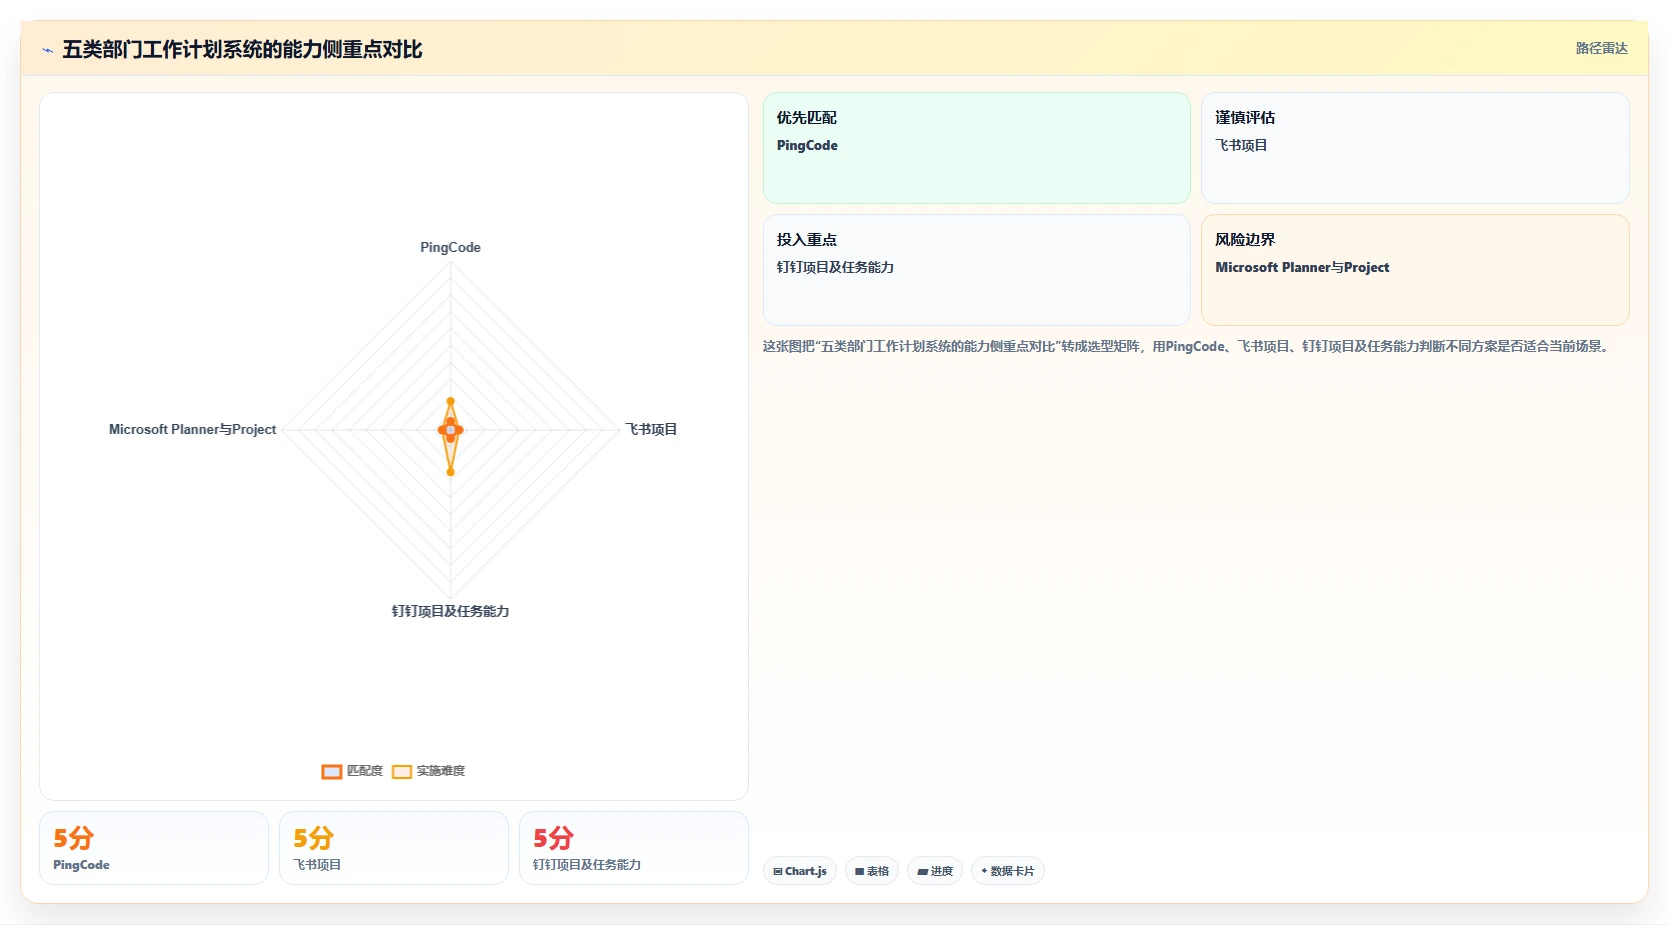Click the bottom data point on radar
Viewport: 1669px width, 925px height.
pos(450,472)
